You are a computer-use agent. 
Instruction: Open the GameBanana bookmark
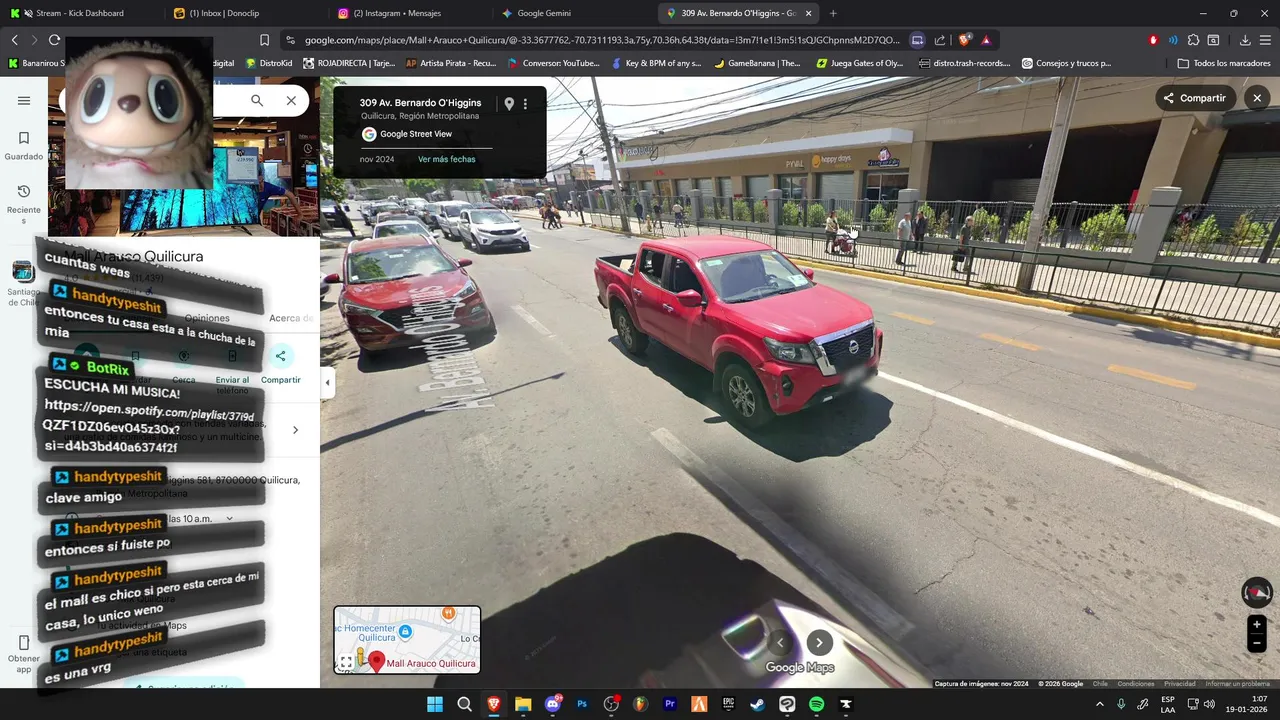point(756,63)
